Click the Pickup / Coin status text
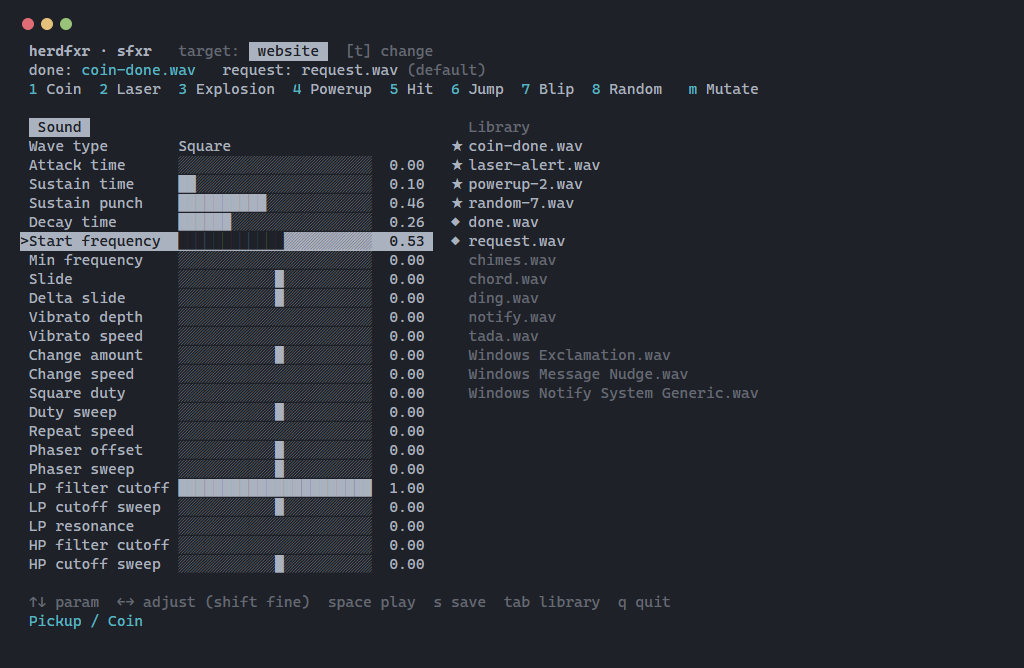Viewport: 1024px width, 668px height. [x=86, y=621]
